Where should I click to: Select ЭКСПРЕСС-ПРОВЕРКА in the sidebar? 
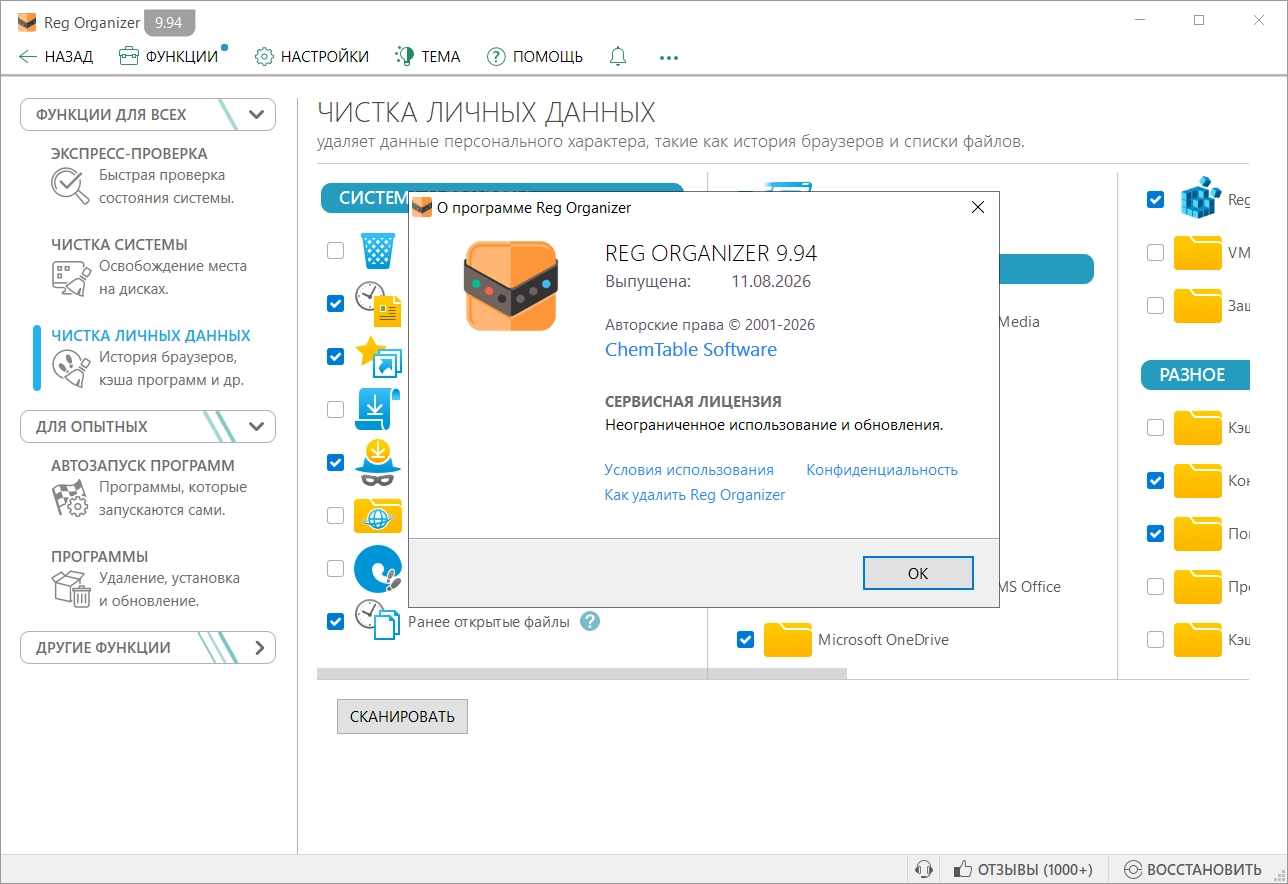pos(150,176)
